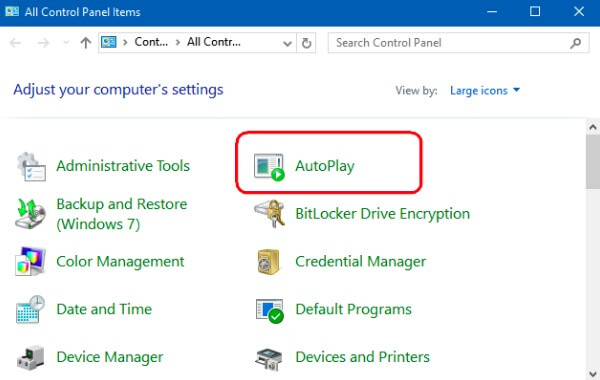Image resolution: width=600 pixels, height=380 pixels.
Task: Click the Credential Manager safe icon
Action: point(269,262)
